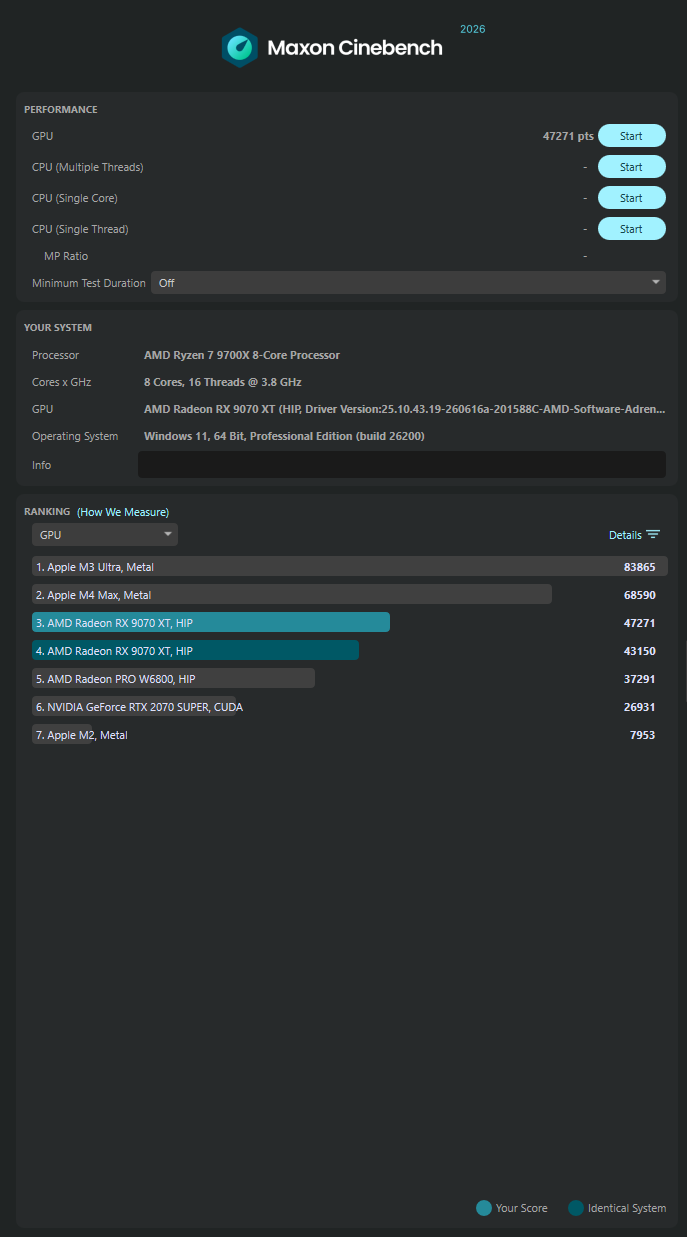Click the Details label in Ranking
Viewport: 687px width, 1237px height.
tap(625, 535)
